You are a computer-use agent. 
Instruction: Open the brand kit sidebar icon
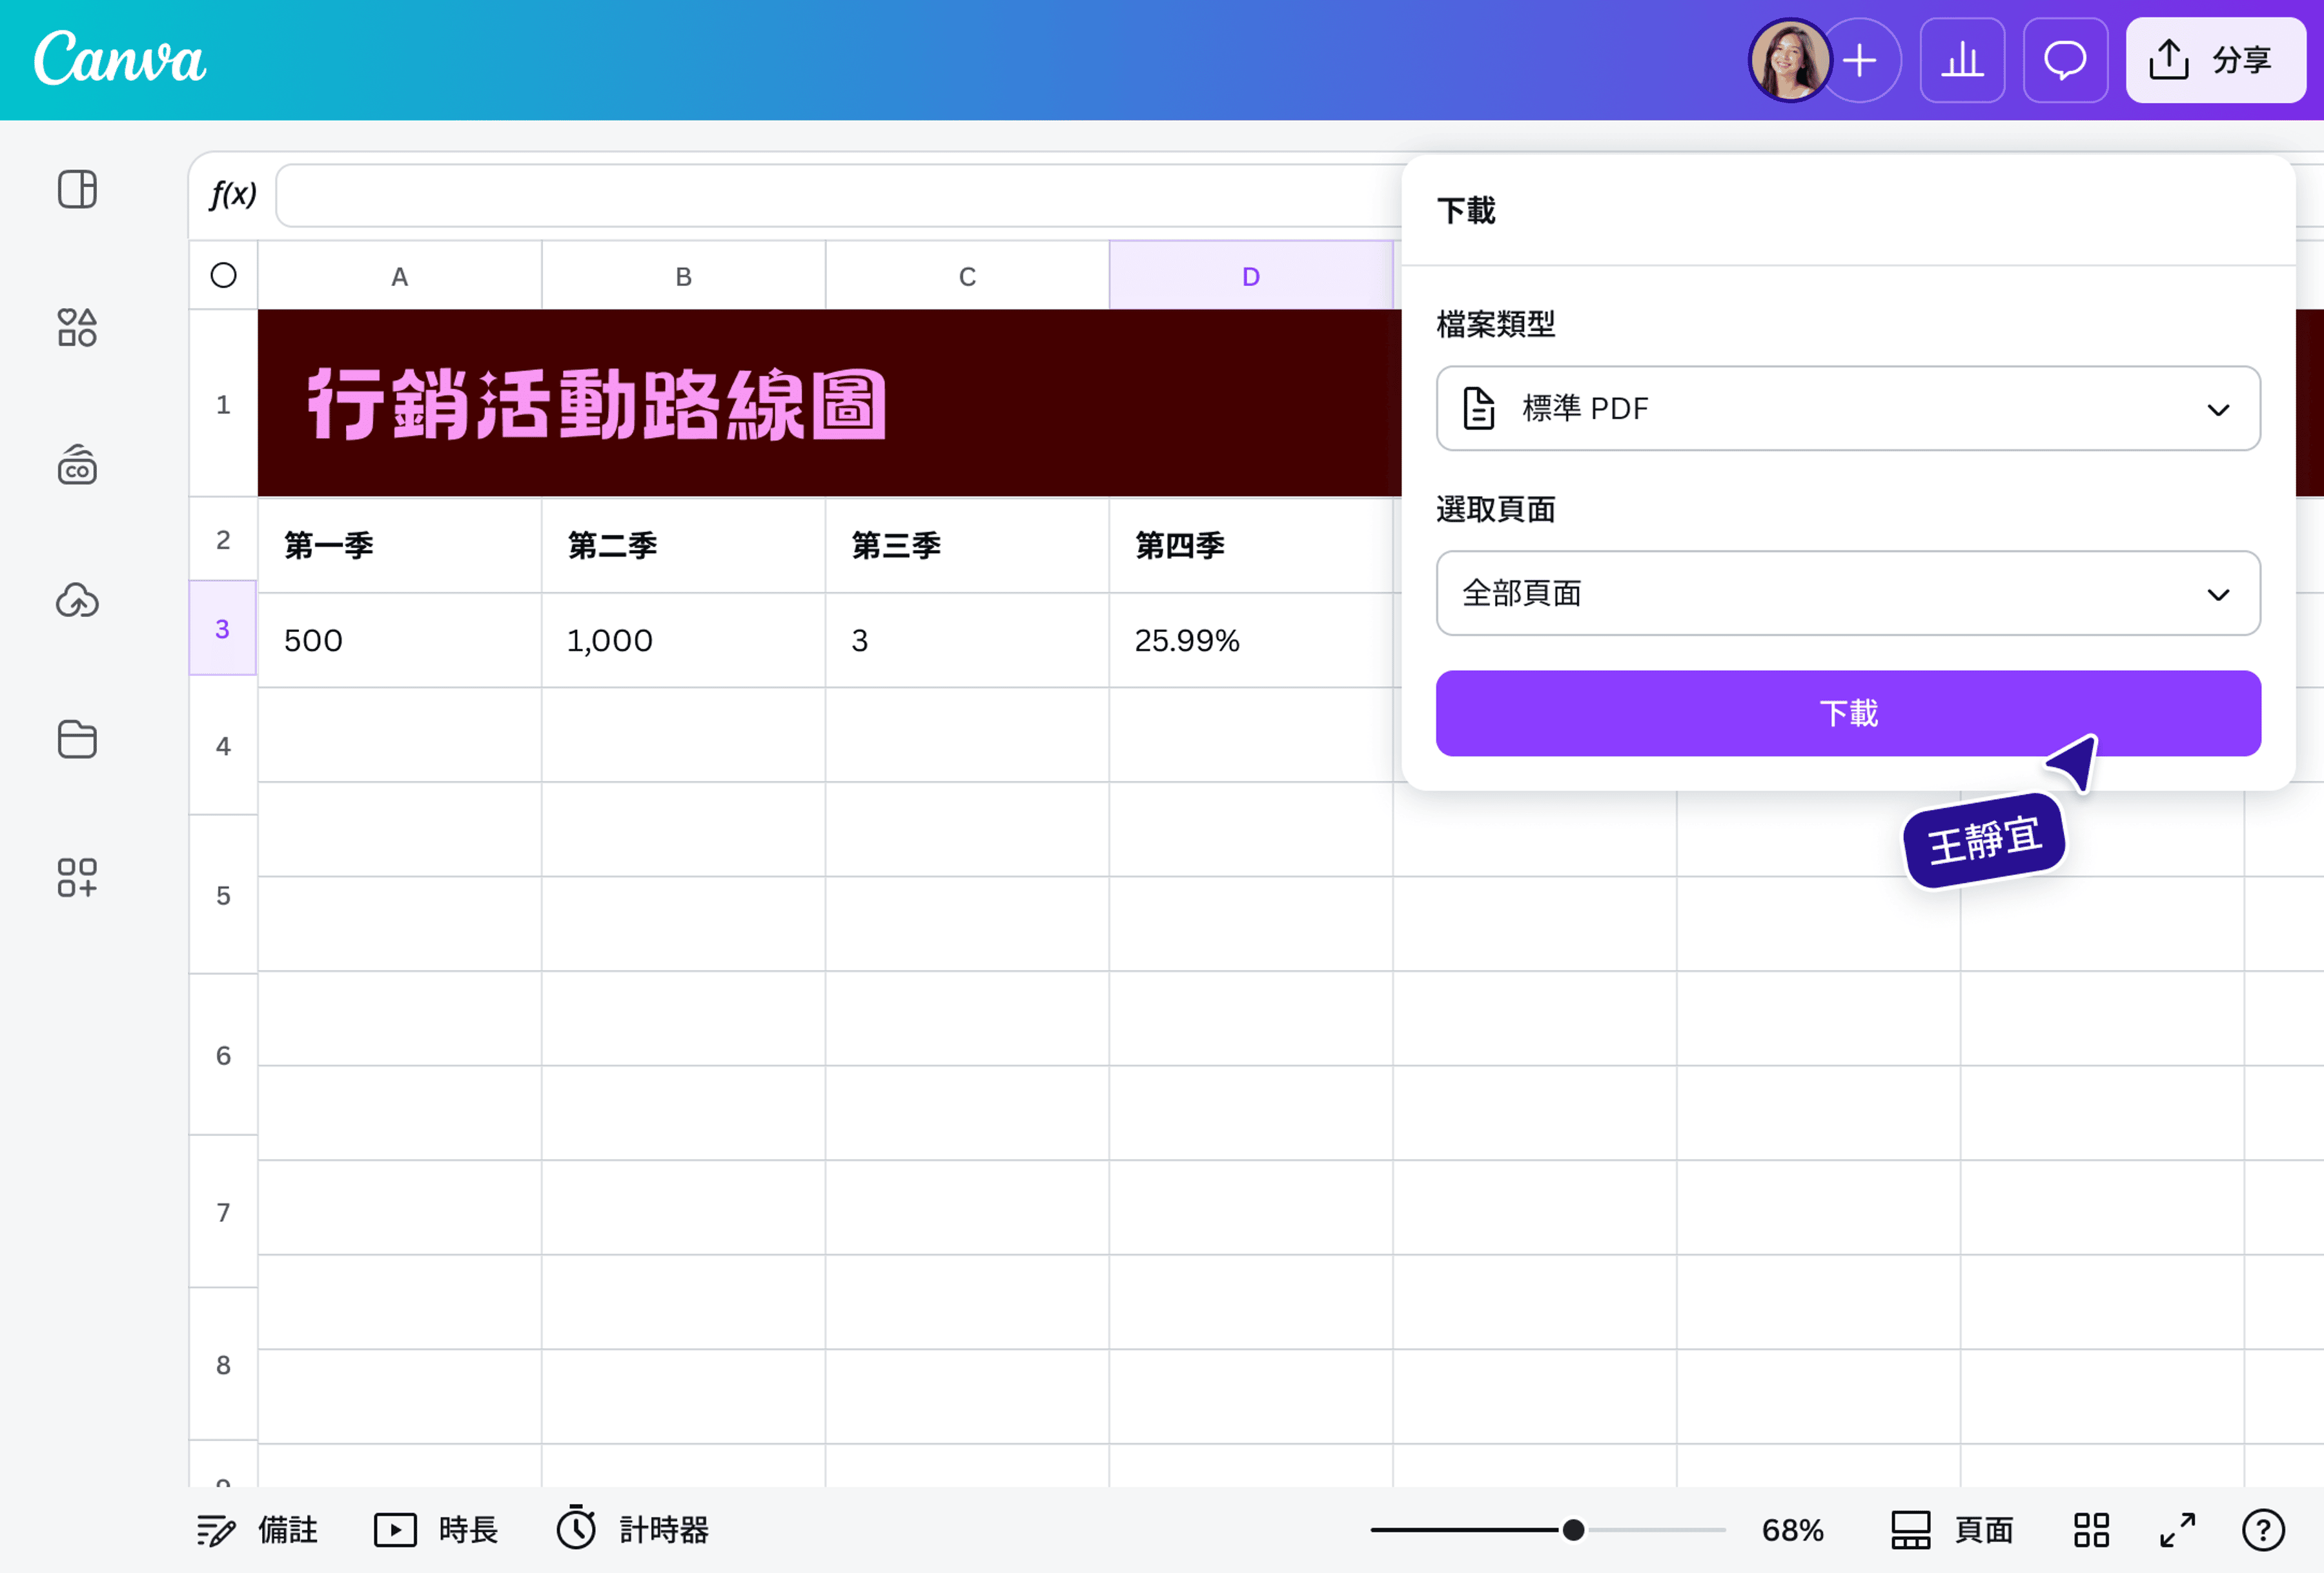[x=77, y=465]
